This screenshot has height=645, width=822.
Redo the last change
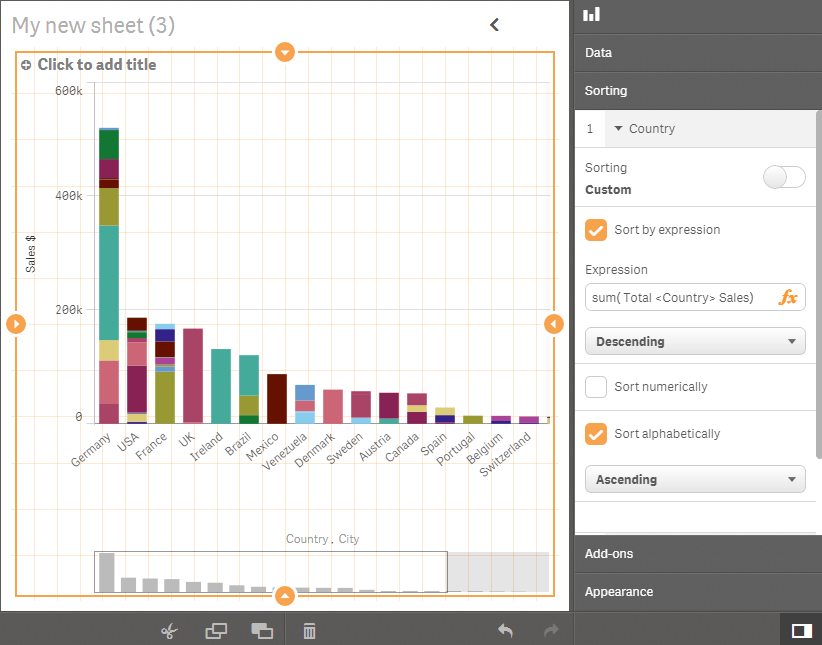(549, 631)
